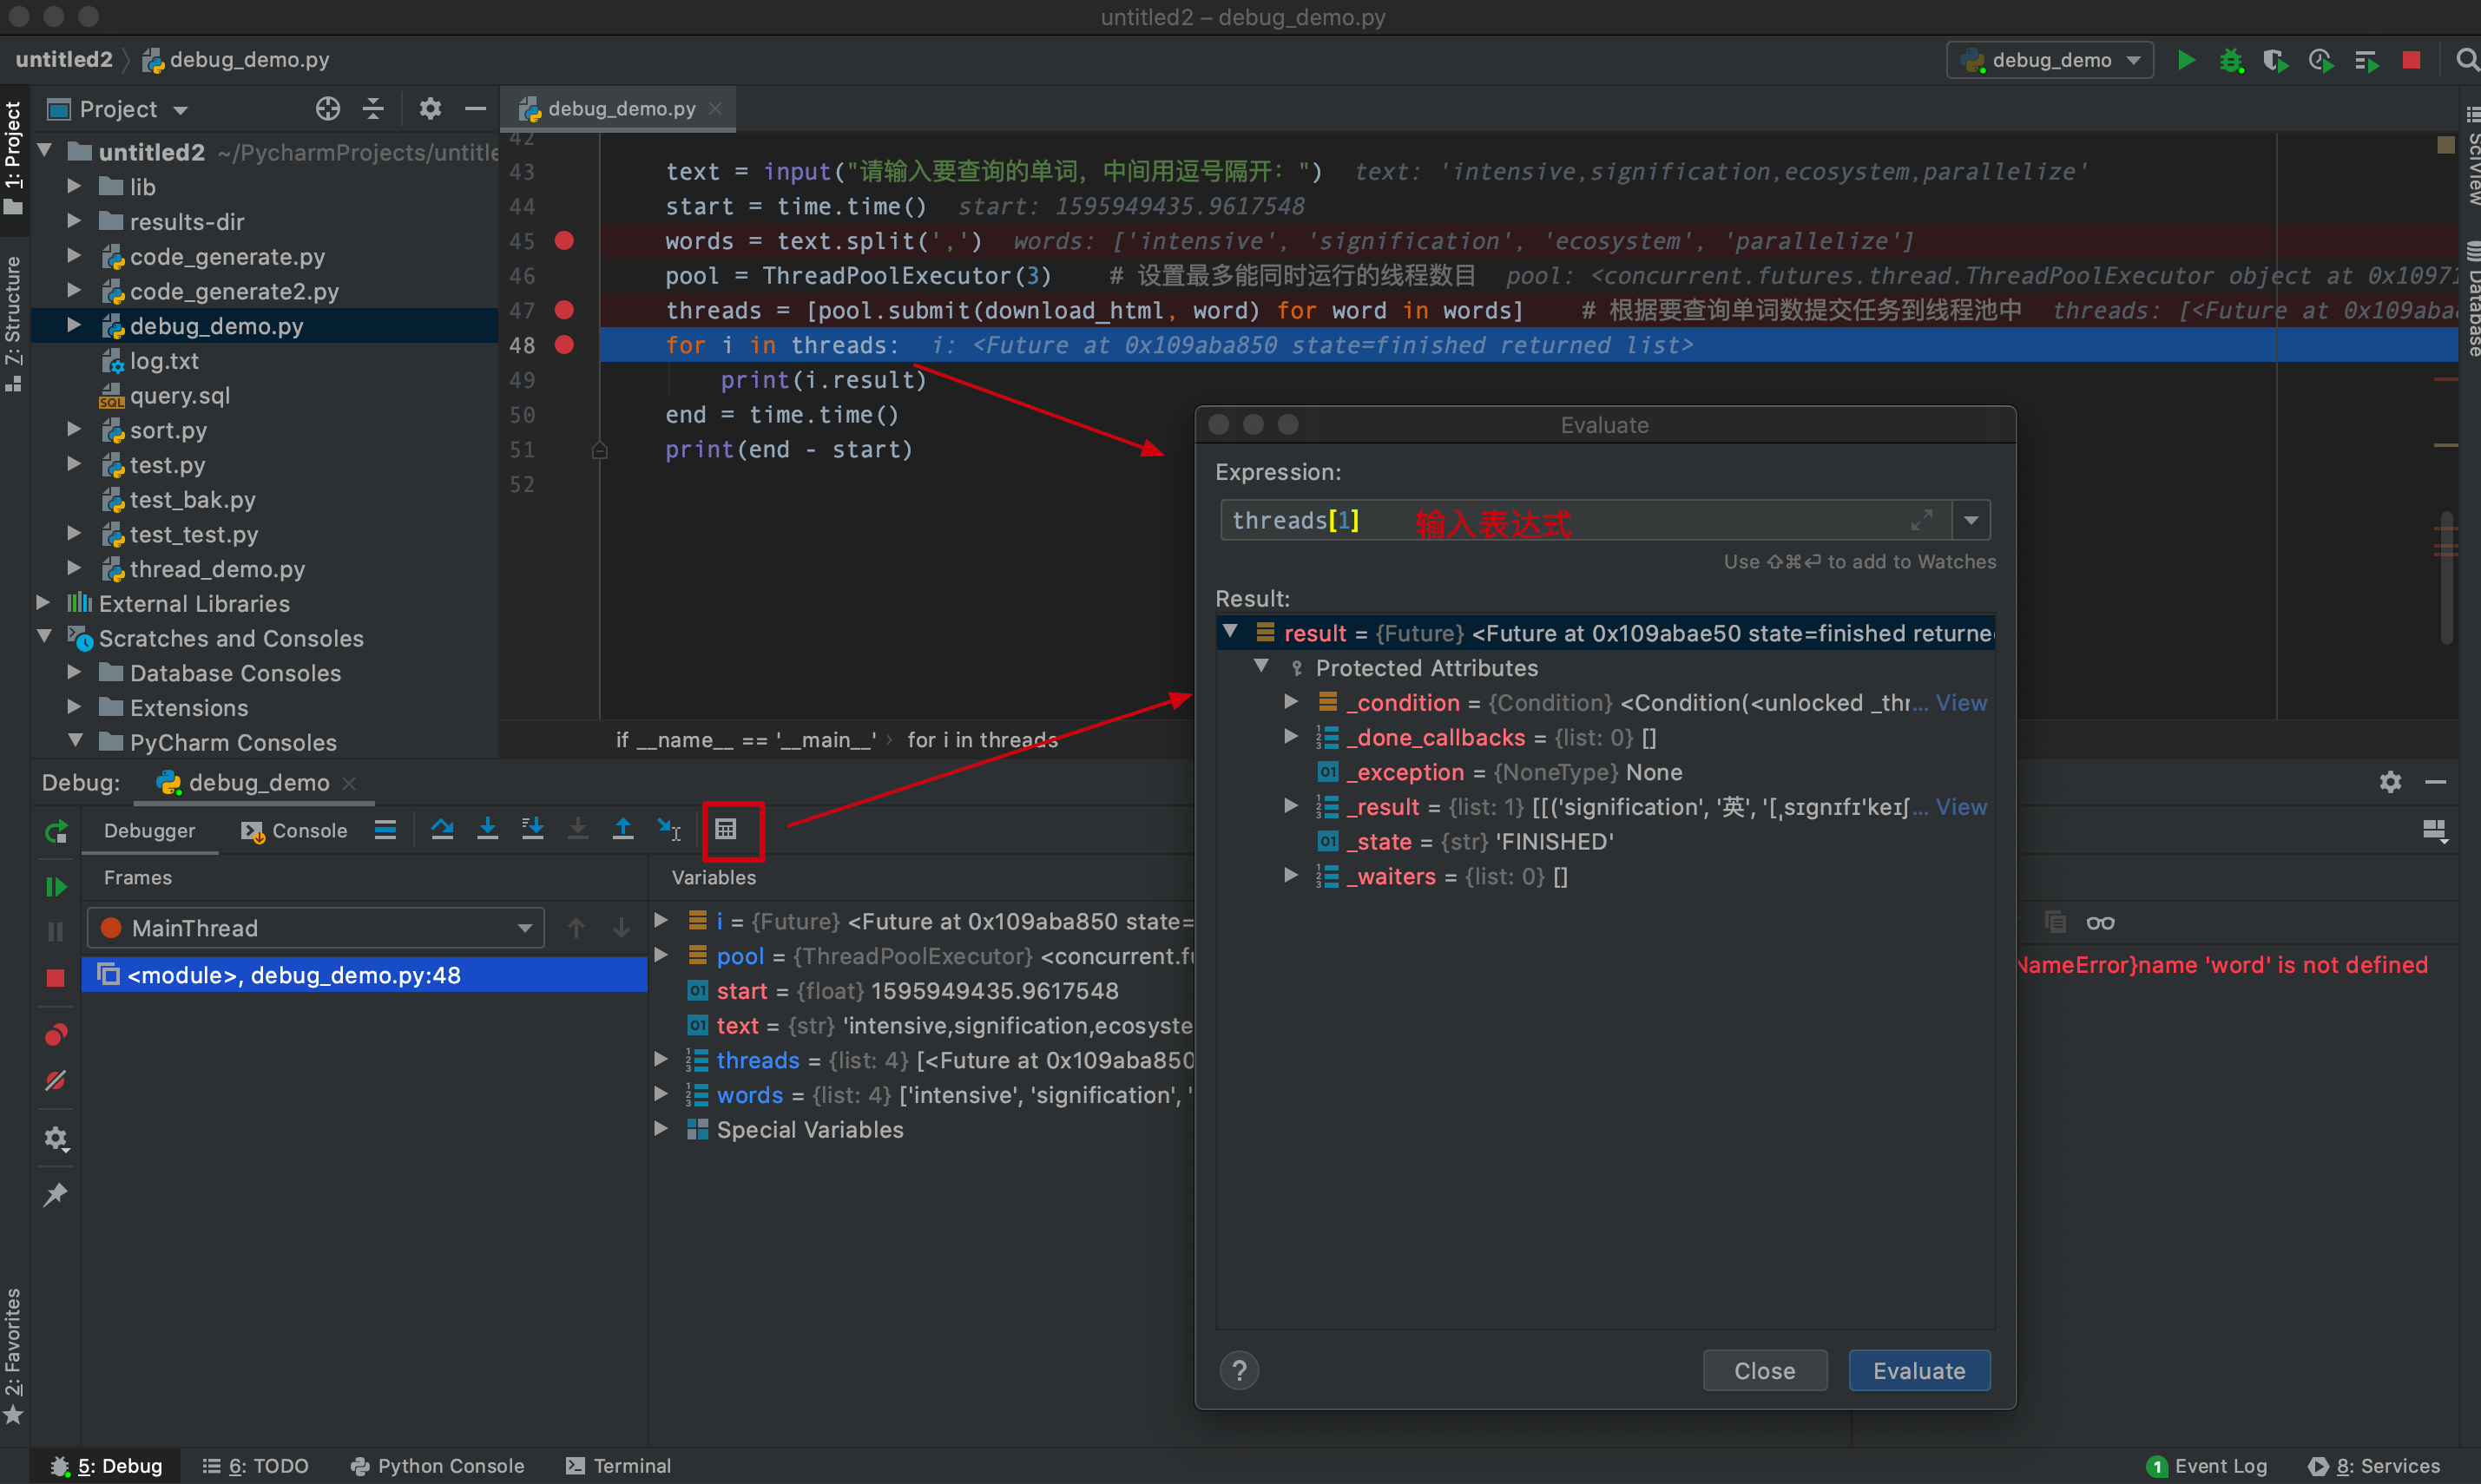Open Project panel settings gear
The height and width of the screenshot is (1484, 2481).
430,108
